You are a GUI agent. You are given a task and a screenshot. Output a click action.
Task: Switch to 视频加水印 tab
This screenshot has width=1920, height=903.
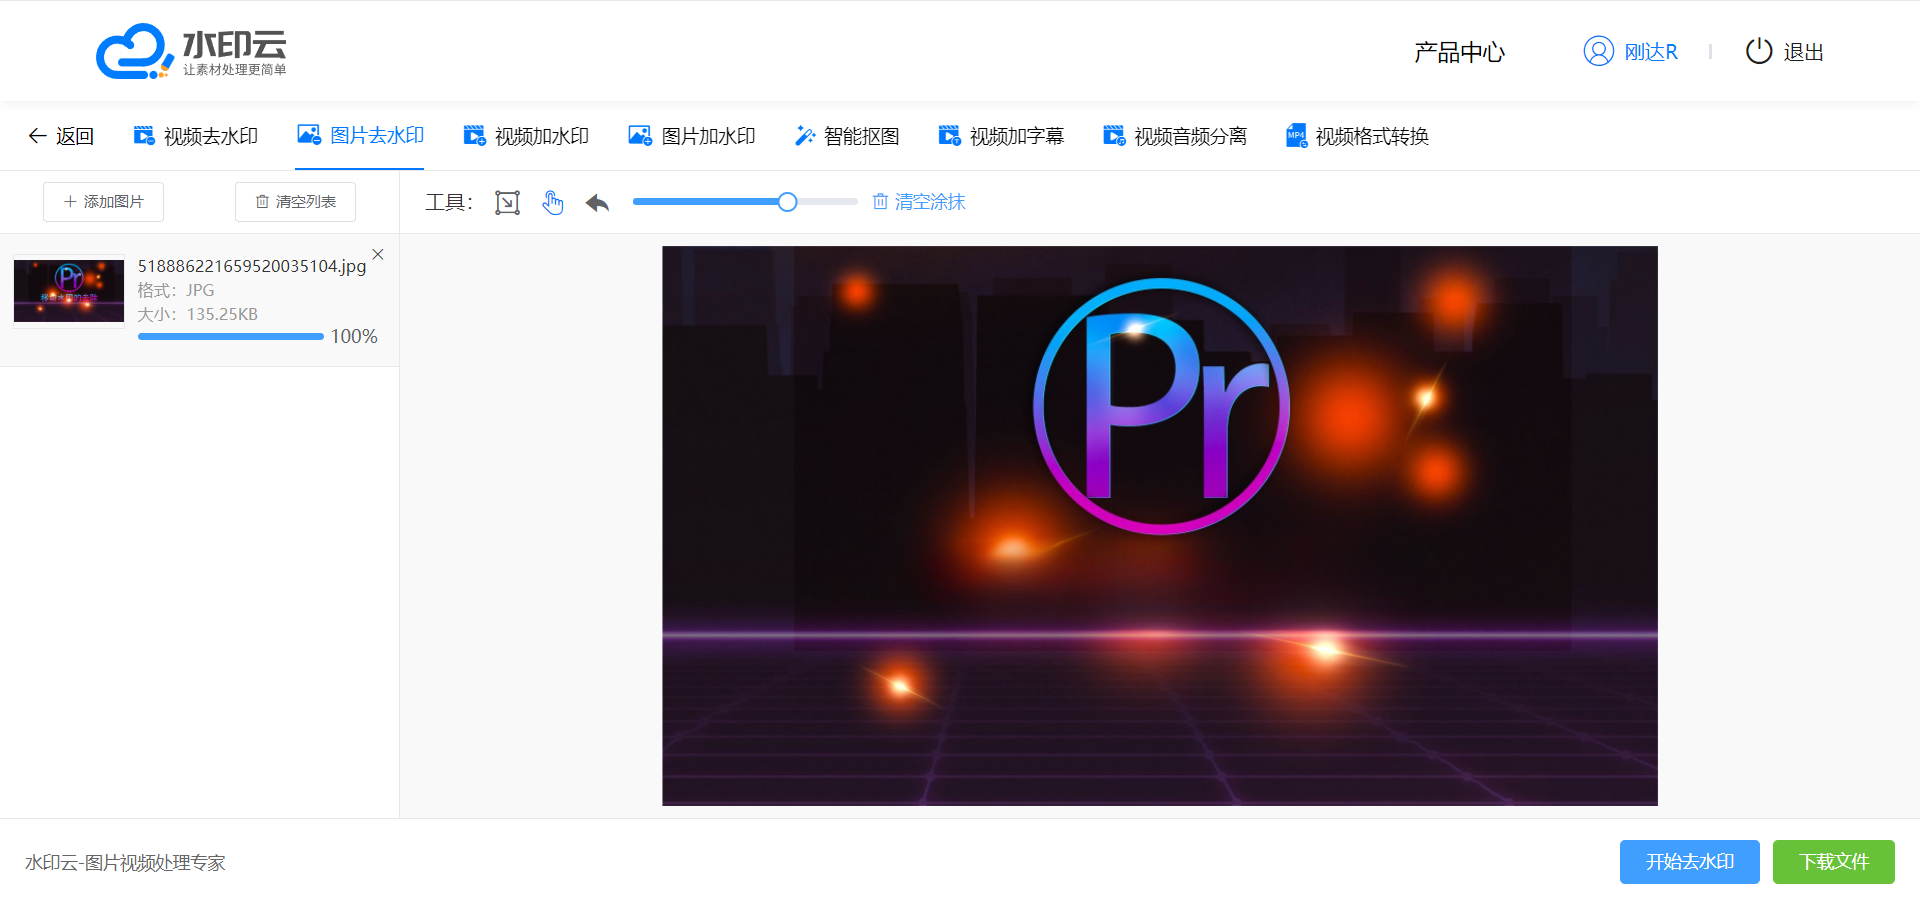[x=526, y=136]
